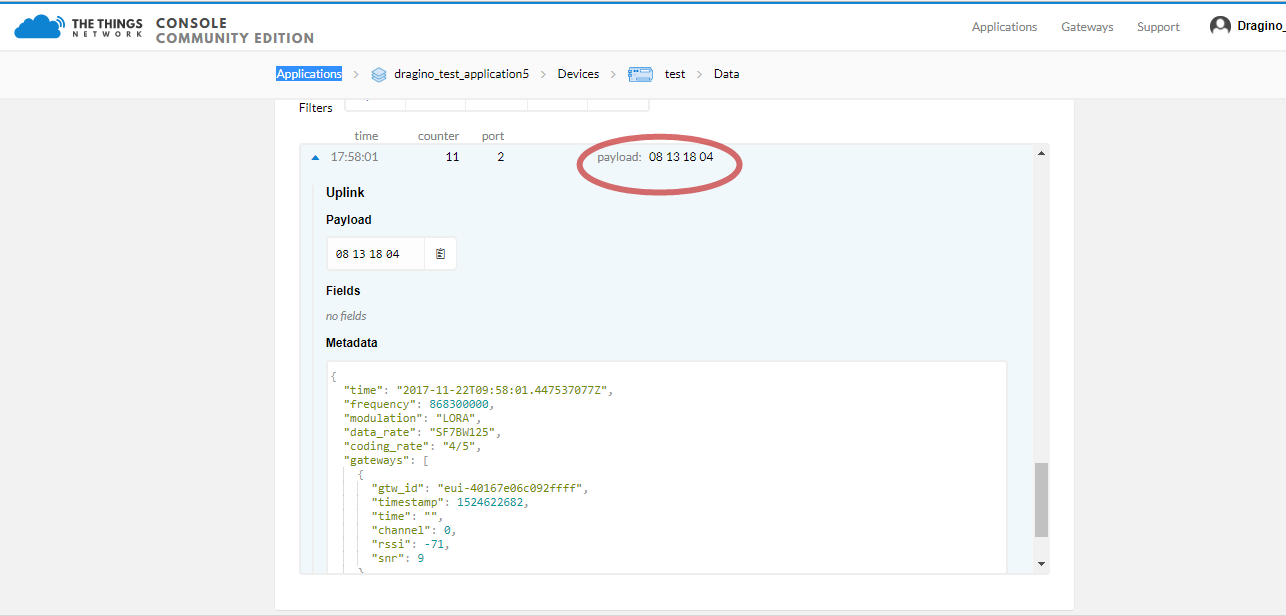
Task: Click the counter value 11
Action: coord(452,157)
